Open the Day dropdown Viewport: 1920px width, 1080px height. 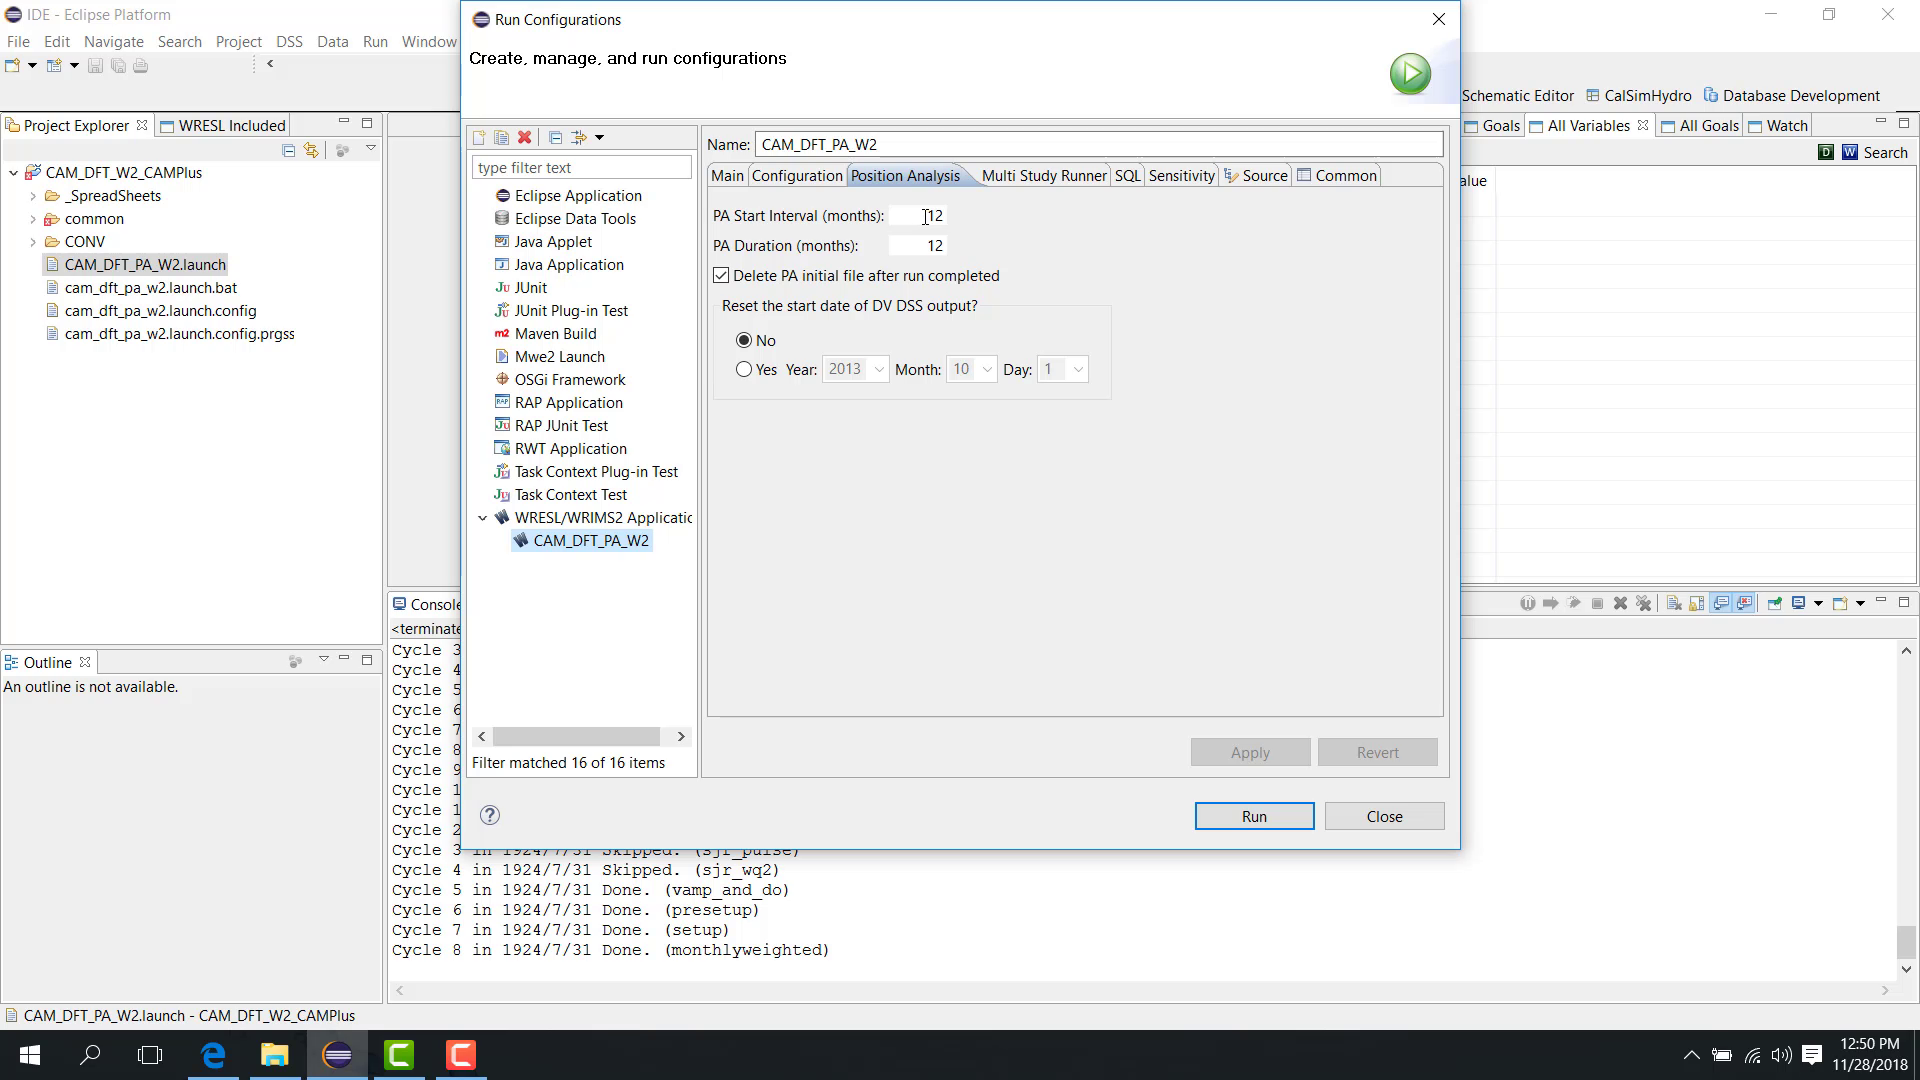[1063, 370]
